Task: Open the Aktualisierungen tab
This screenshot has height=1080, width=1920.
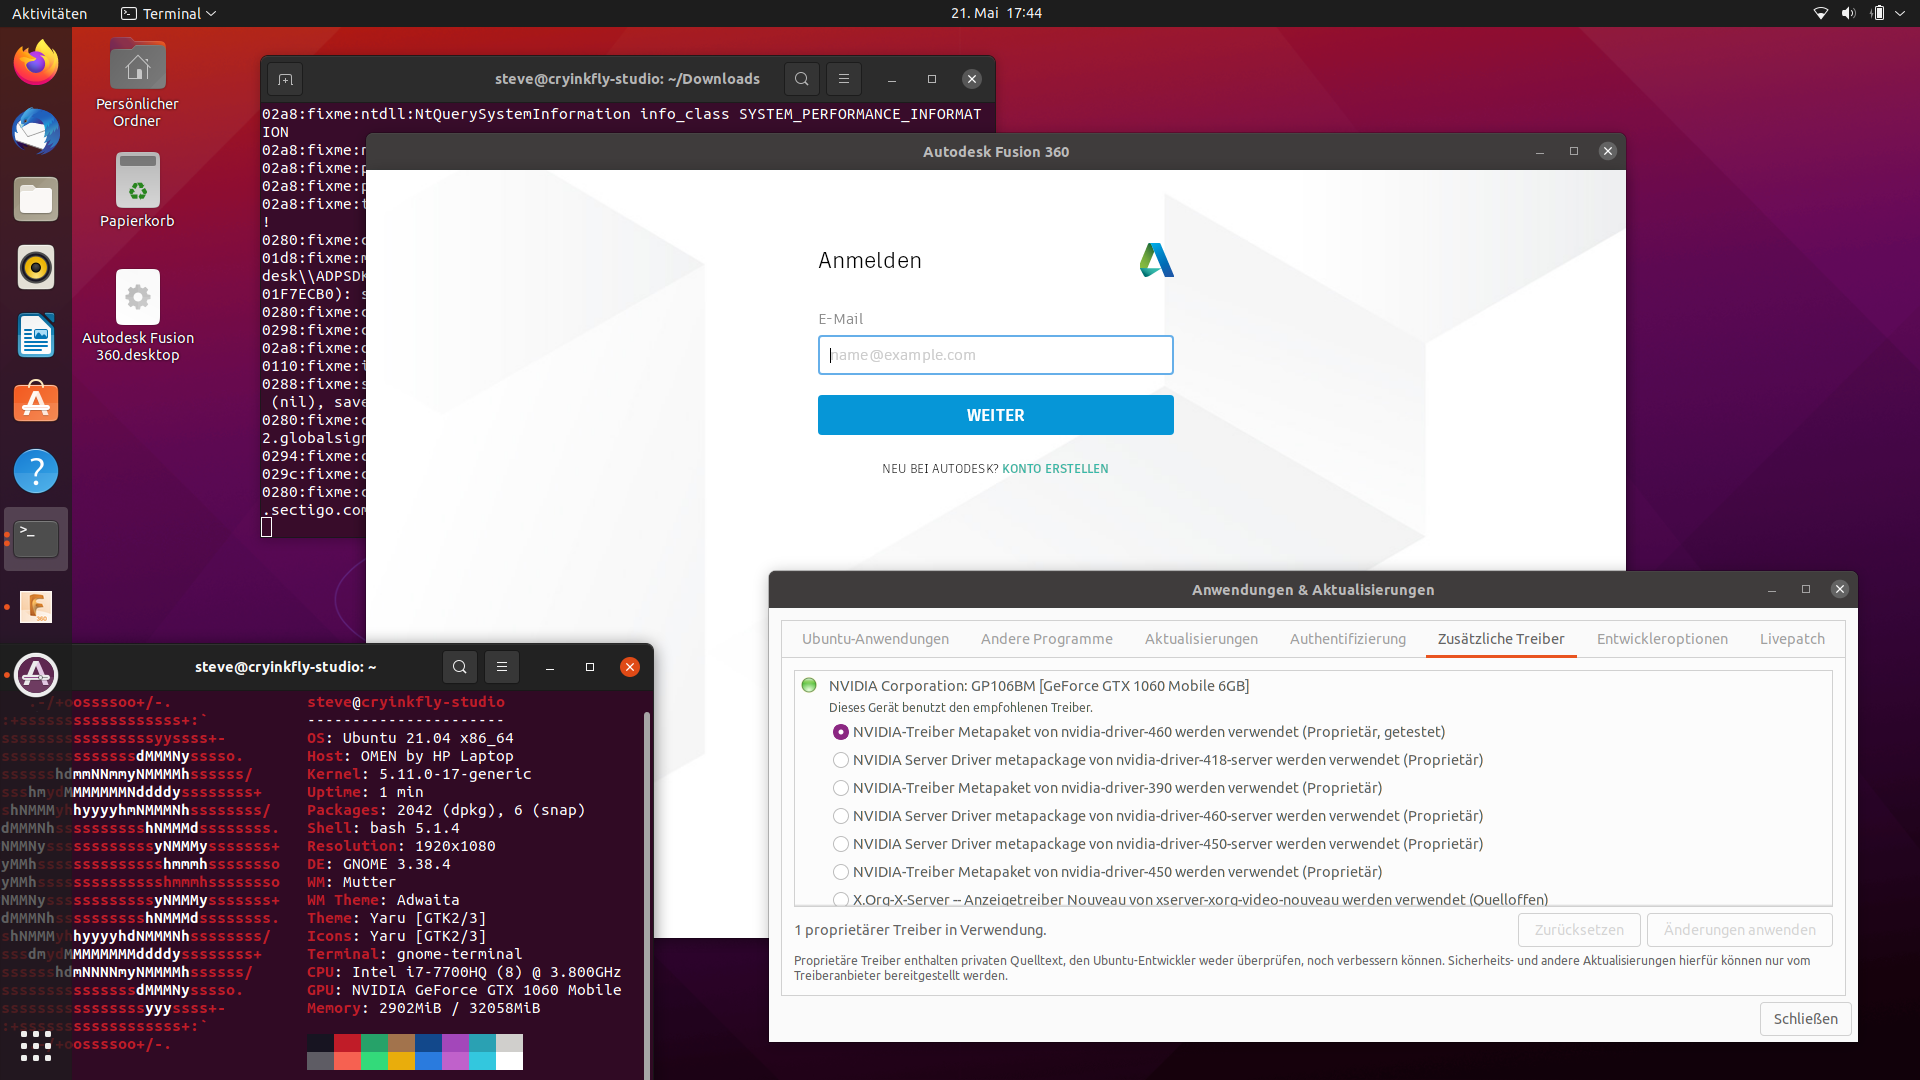Action: [1200, 638]
